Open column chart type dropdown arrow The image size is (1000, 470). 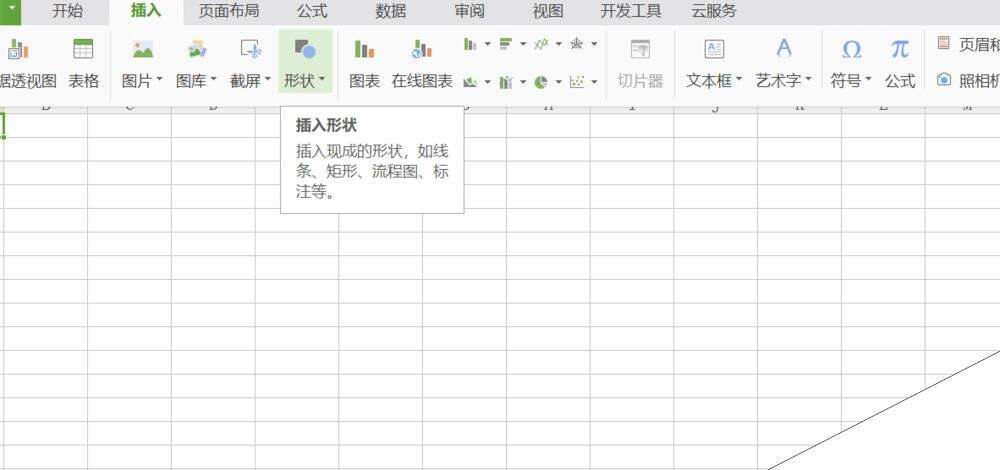[x=488, y=44]
